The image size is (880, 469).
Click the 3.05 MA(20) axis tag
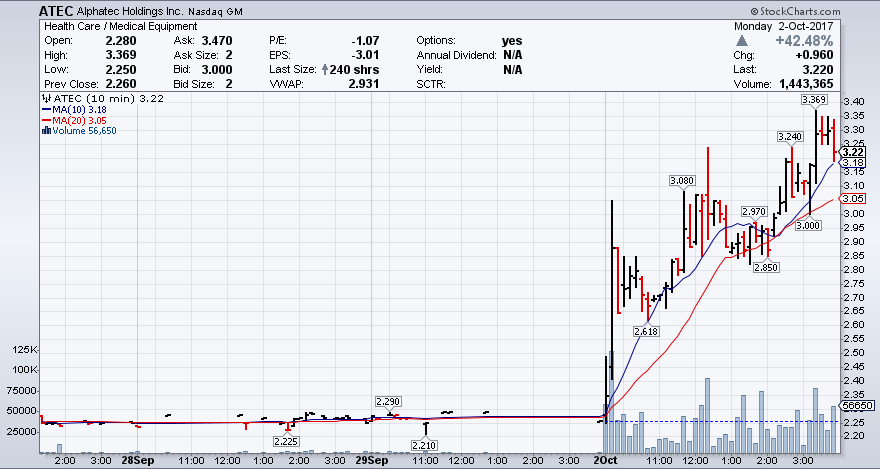coord(852,199)
